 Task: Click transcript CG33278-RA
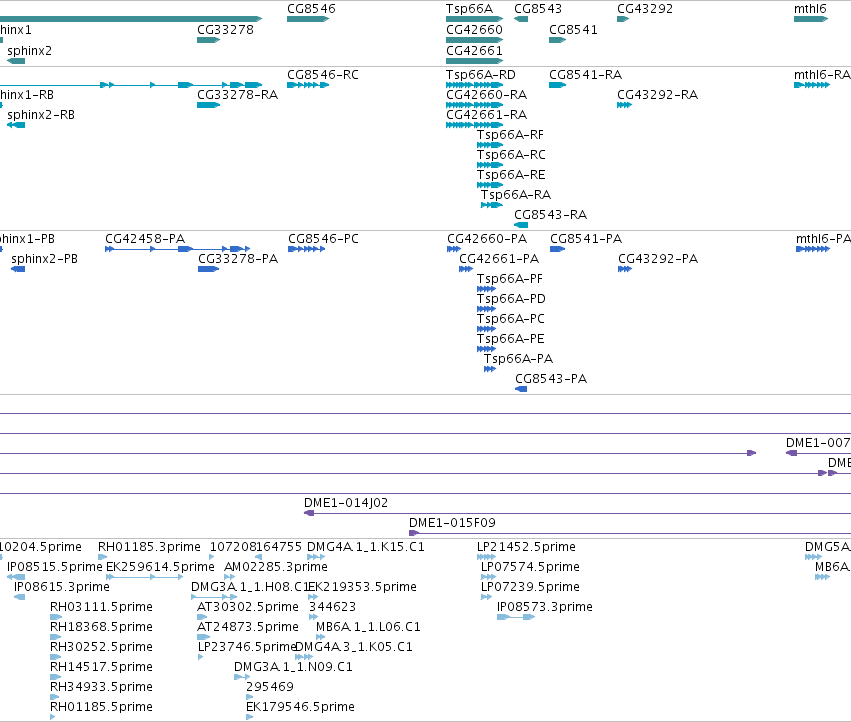(208, 105)
